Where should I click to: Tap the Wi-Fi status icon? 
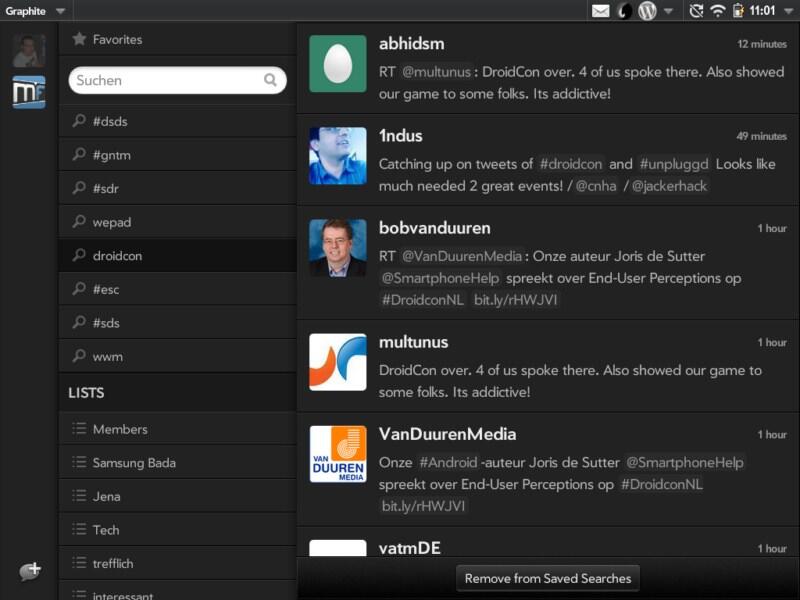[x=718, y=11]
